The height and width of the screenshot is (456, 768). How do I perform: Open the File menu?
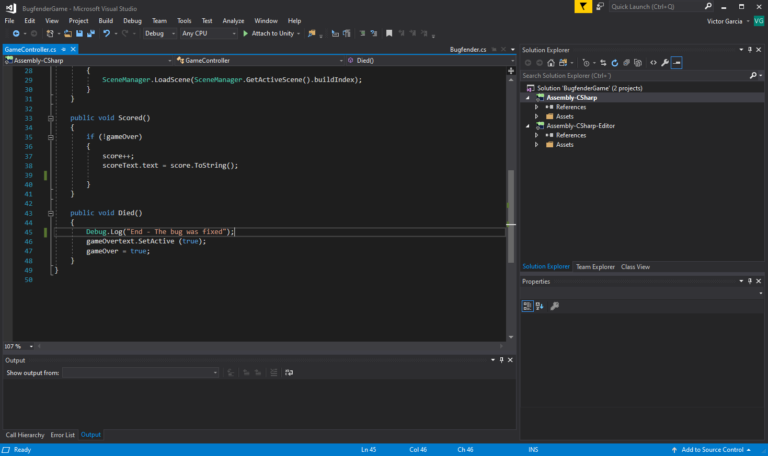(x=9, y=21)
